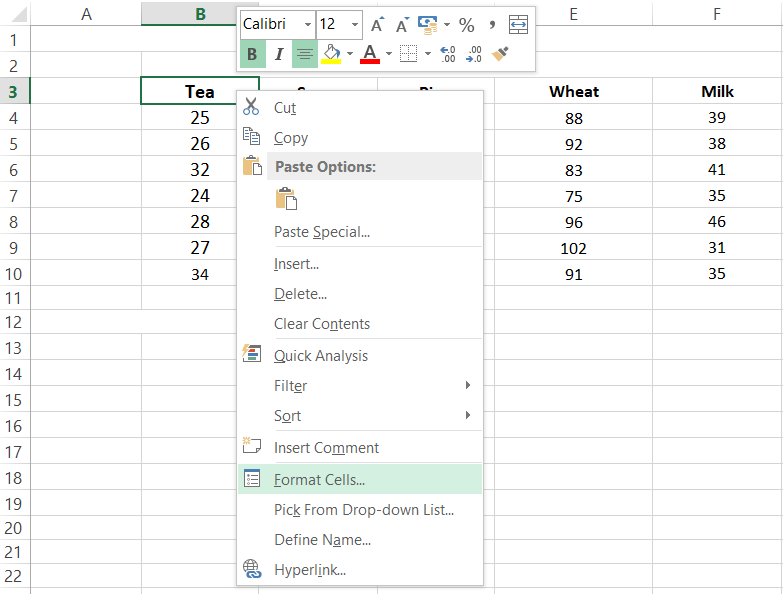Click the Decrease Font Size icon
783x594 pixels.
coord(402,24)
